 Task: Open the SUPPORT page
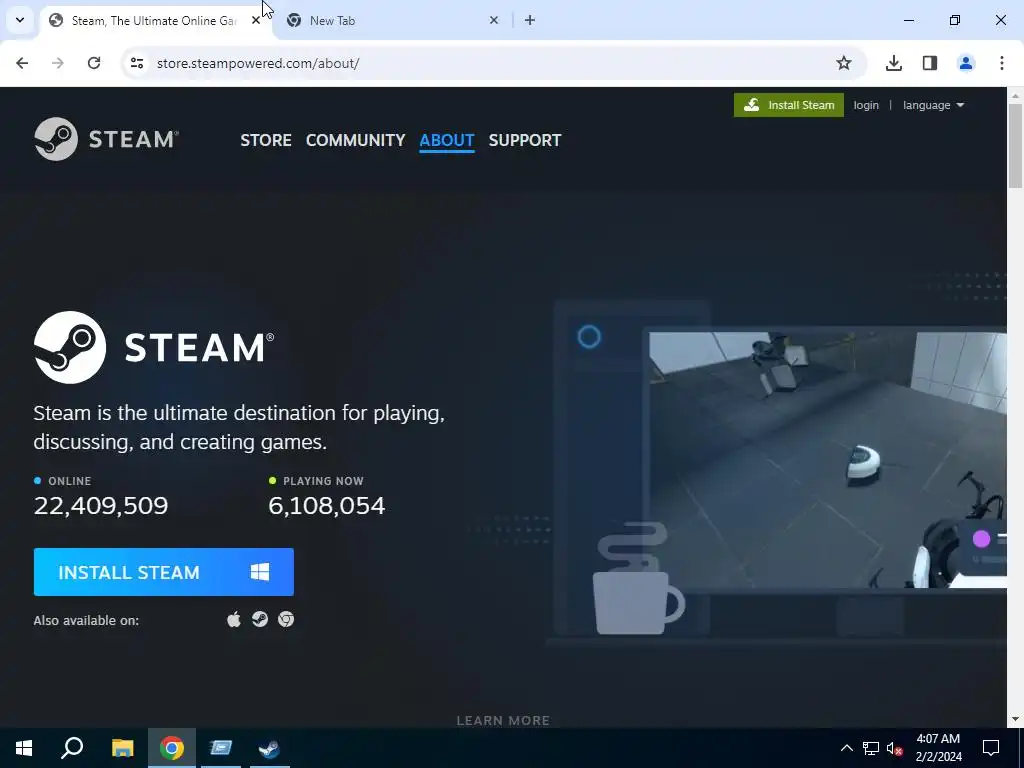[x=524, y=140]
